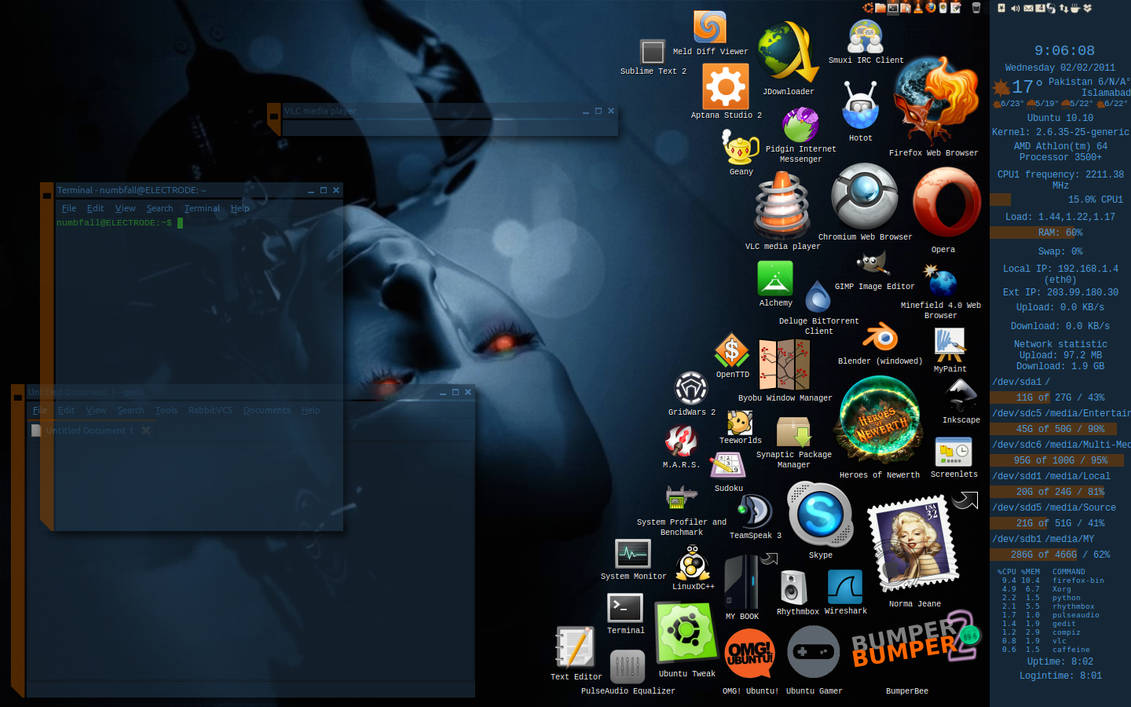Launch the Screenlets icon
This screenshot has width=1131, height=707.
tap(953, 452)
